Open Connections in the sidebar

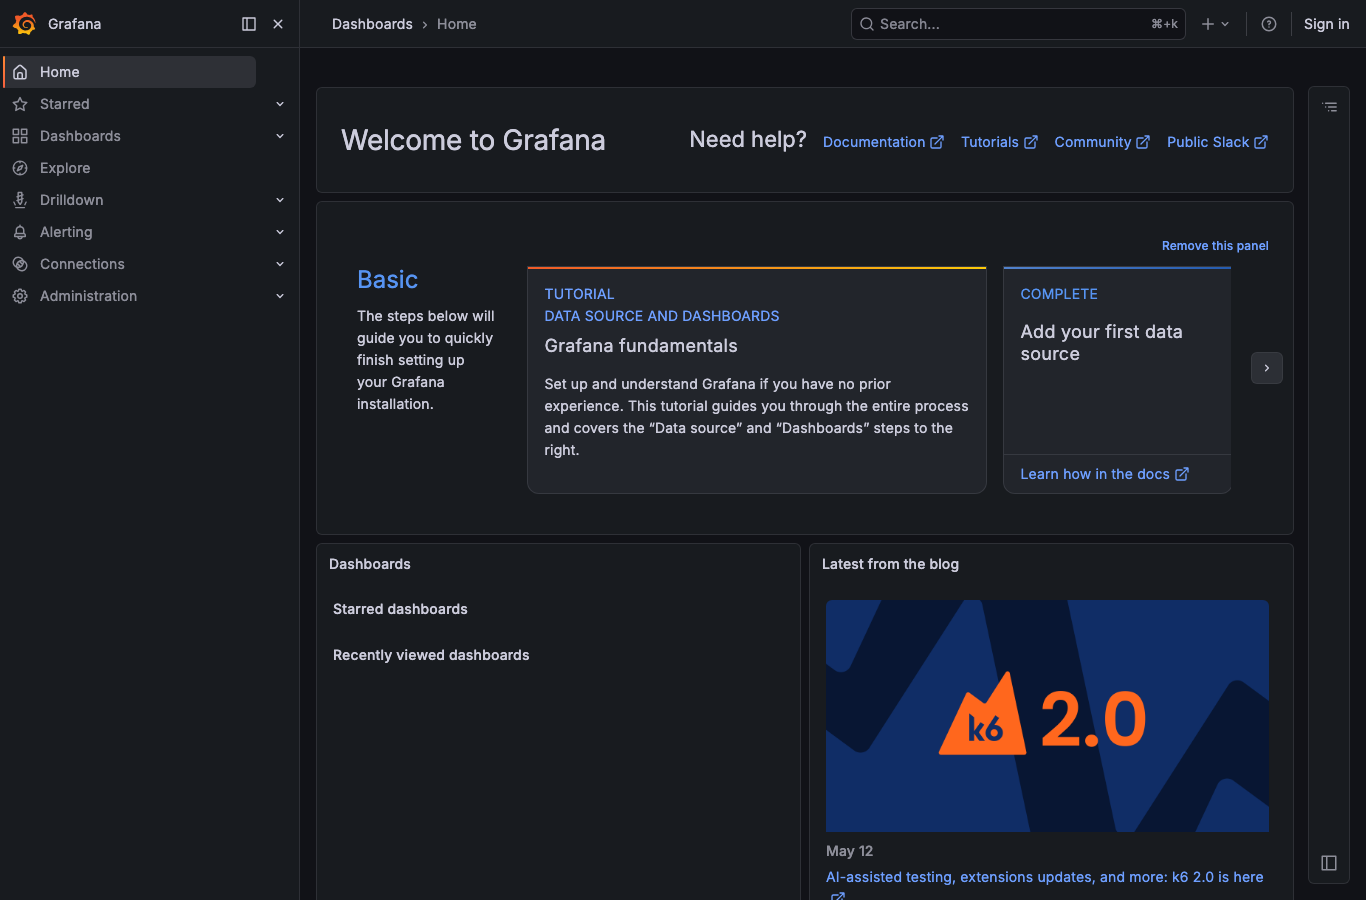click(x=82, y=264)
